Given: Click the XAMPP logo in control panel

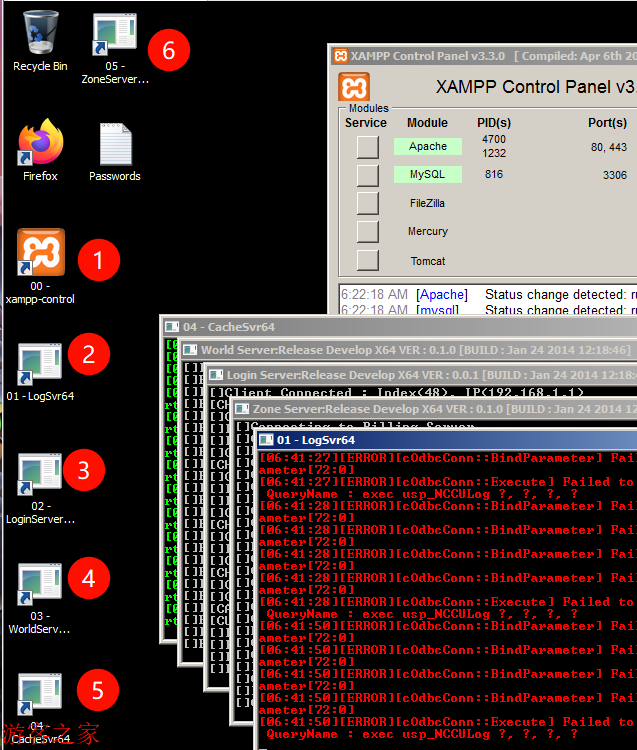Looking at the screenshot, I should pos(355,87).
